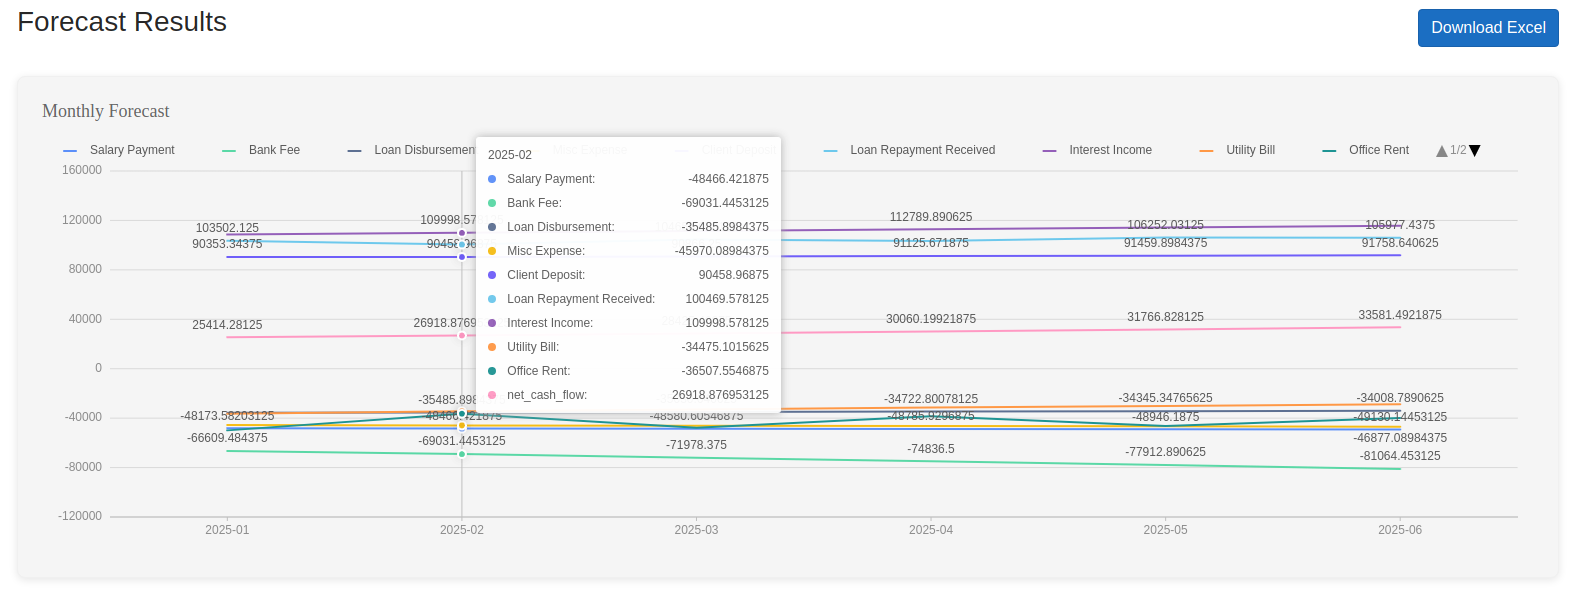The image size is (1575, 597).
Task: Click the Forecast Results heading
Action: tap(122, 22)
